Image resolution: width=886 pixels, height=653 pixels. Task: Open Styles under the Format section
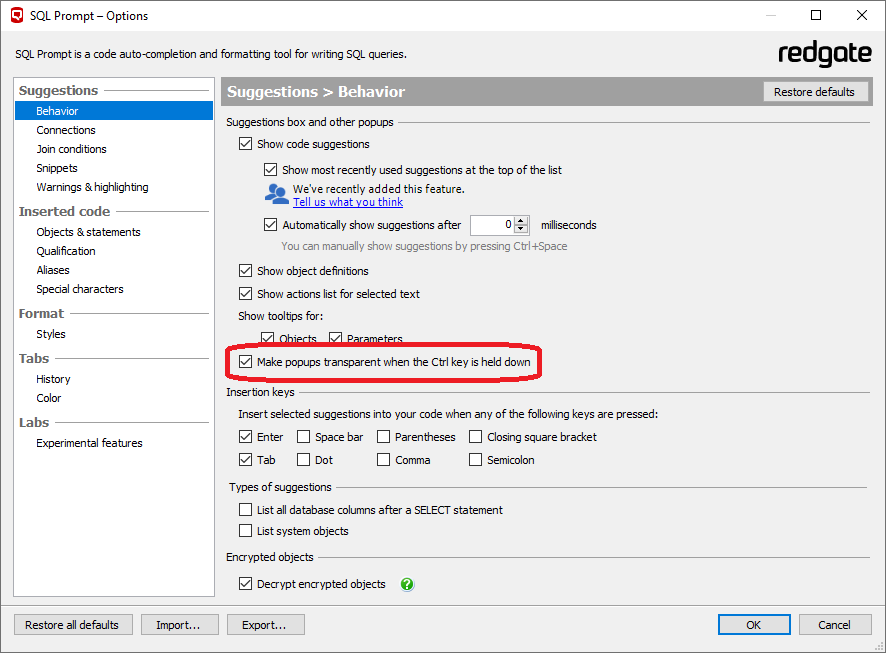click(51, 334)
